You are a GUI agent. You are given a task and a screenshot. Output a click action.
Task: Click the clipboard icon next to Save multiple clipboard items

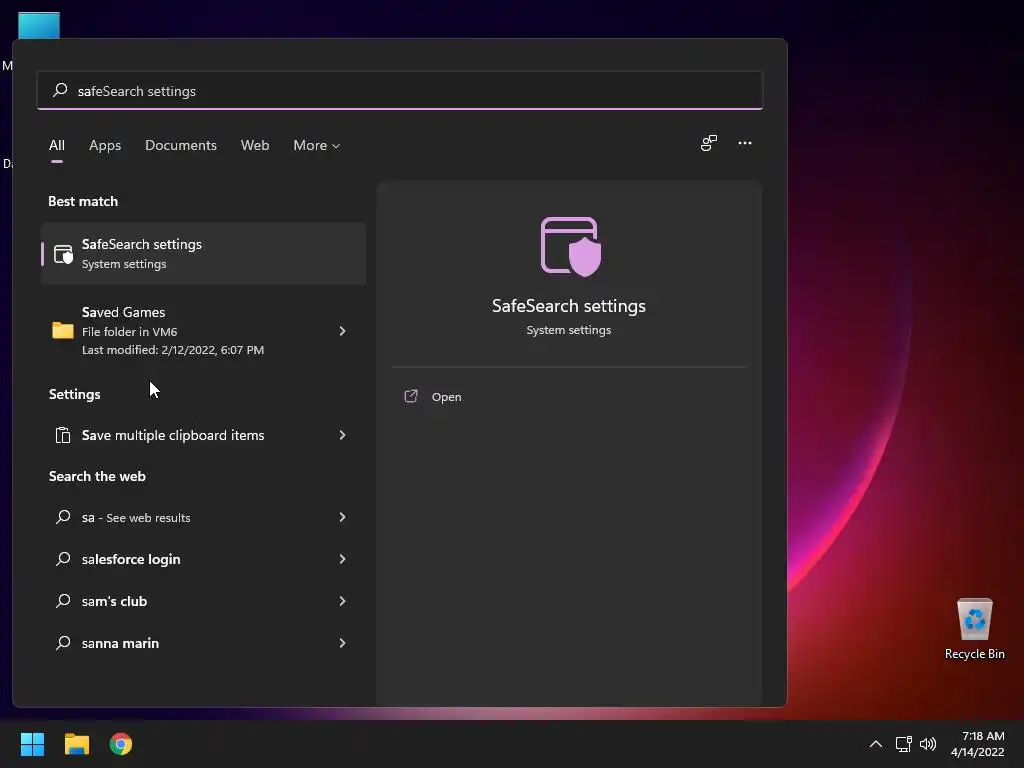[63, 435]
